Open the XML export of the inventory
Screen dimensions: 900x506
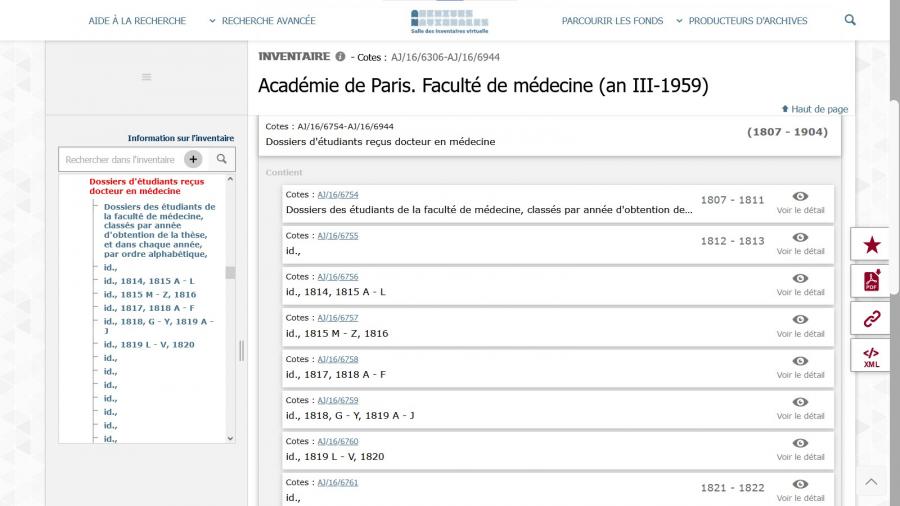(x=871, y=356)
